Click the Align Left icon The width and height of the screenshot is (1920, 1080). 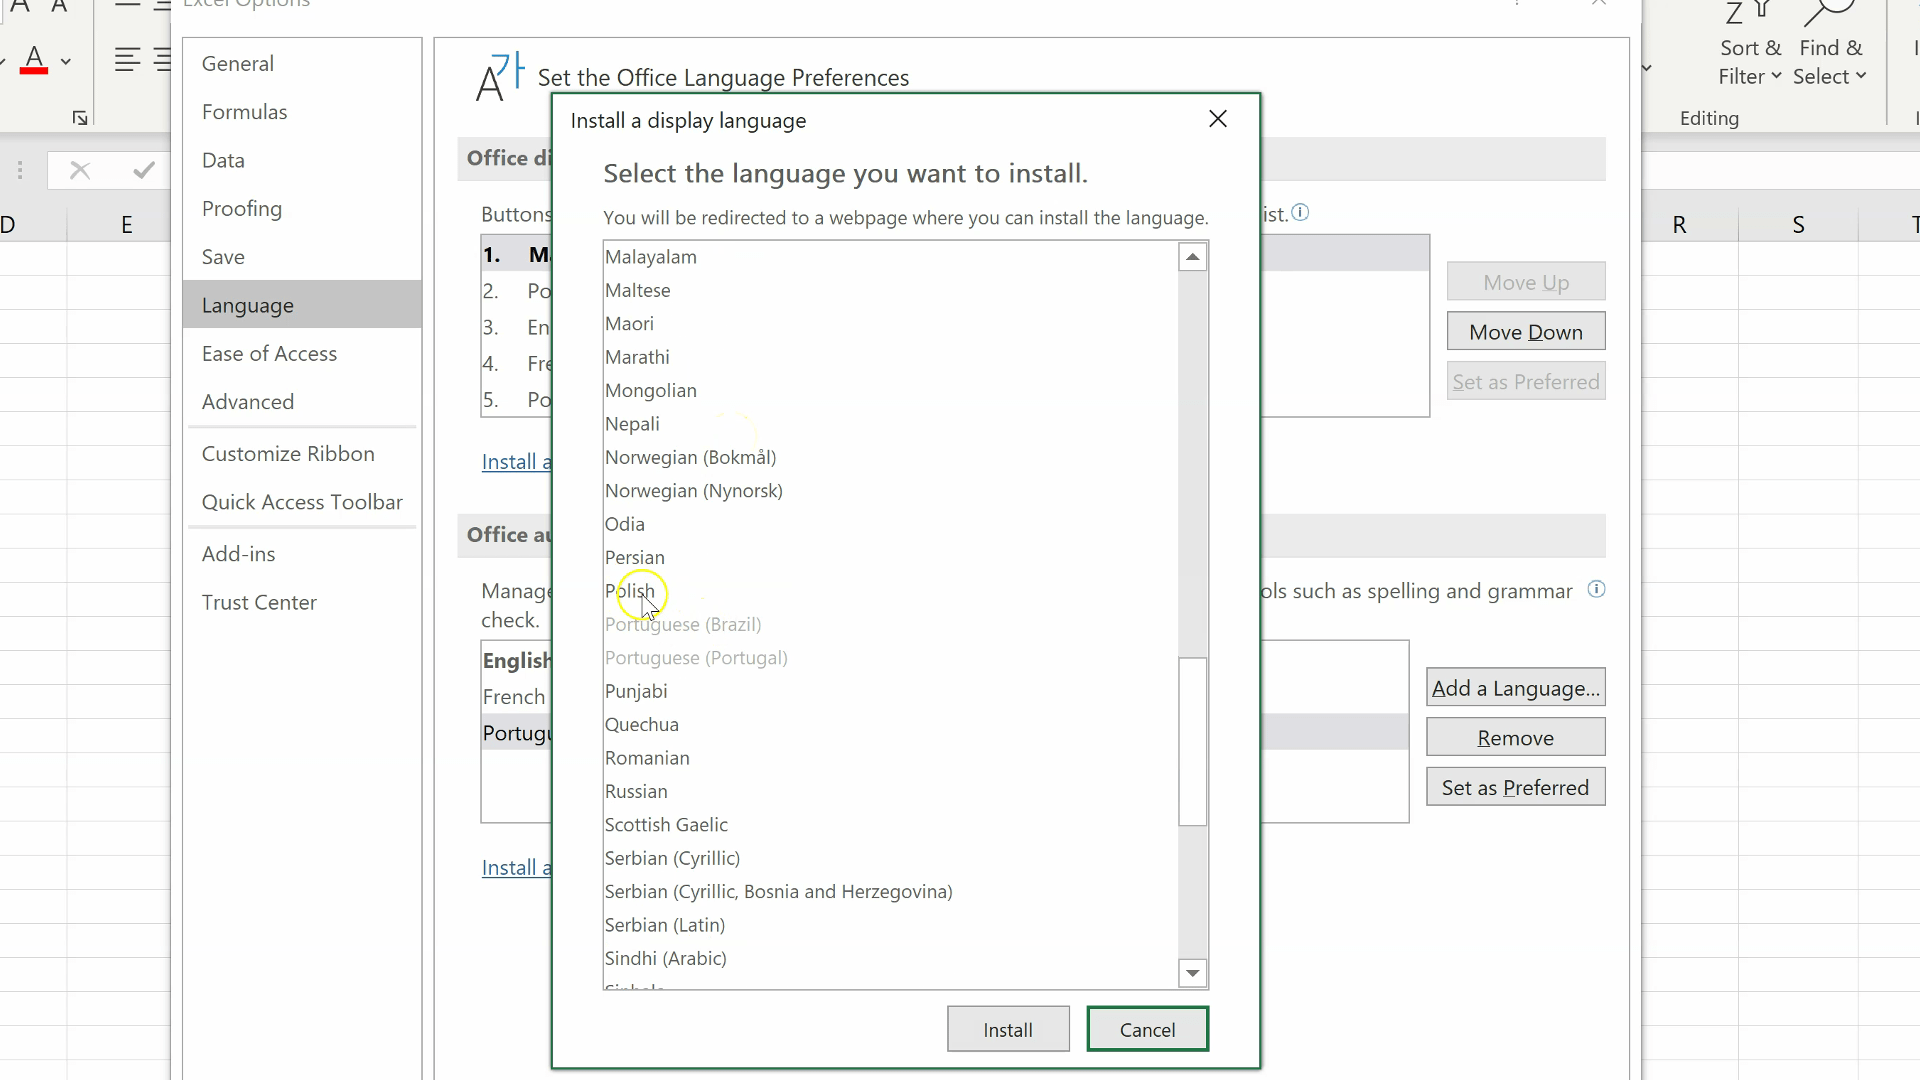pos(127,60)
